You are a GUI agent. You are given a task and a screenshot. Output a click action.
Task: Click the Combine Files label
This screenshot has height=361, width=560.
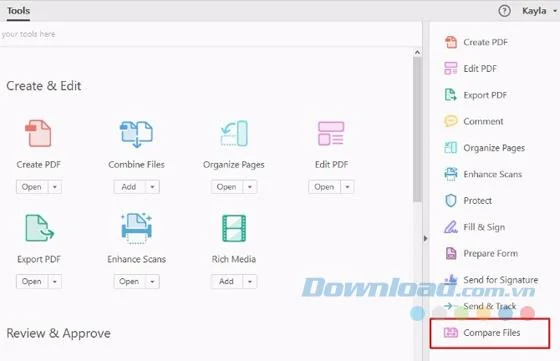136,164
